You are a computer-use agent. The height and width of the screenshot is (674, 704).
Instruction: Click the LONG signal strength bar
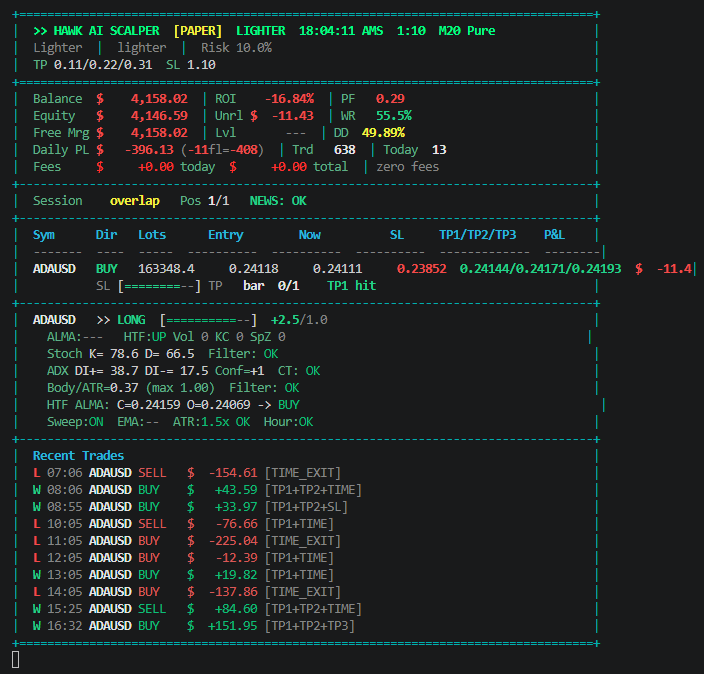click(208, 320)
